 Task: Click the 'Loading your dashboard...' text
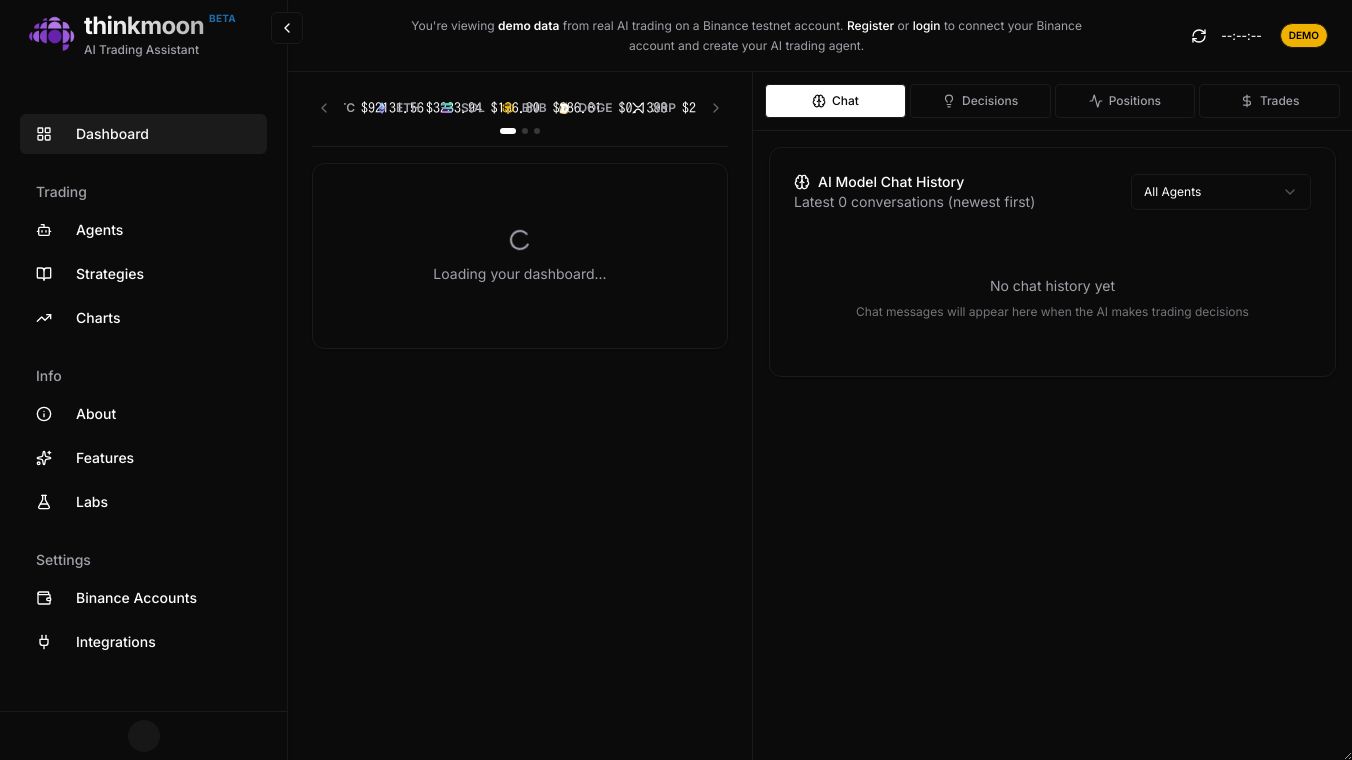click(x=520, y=274)
